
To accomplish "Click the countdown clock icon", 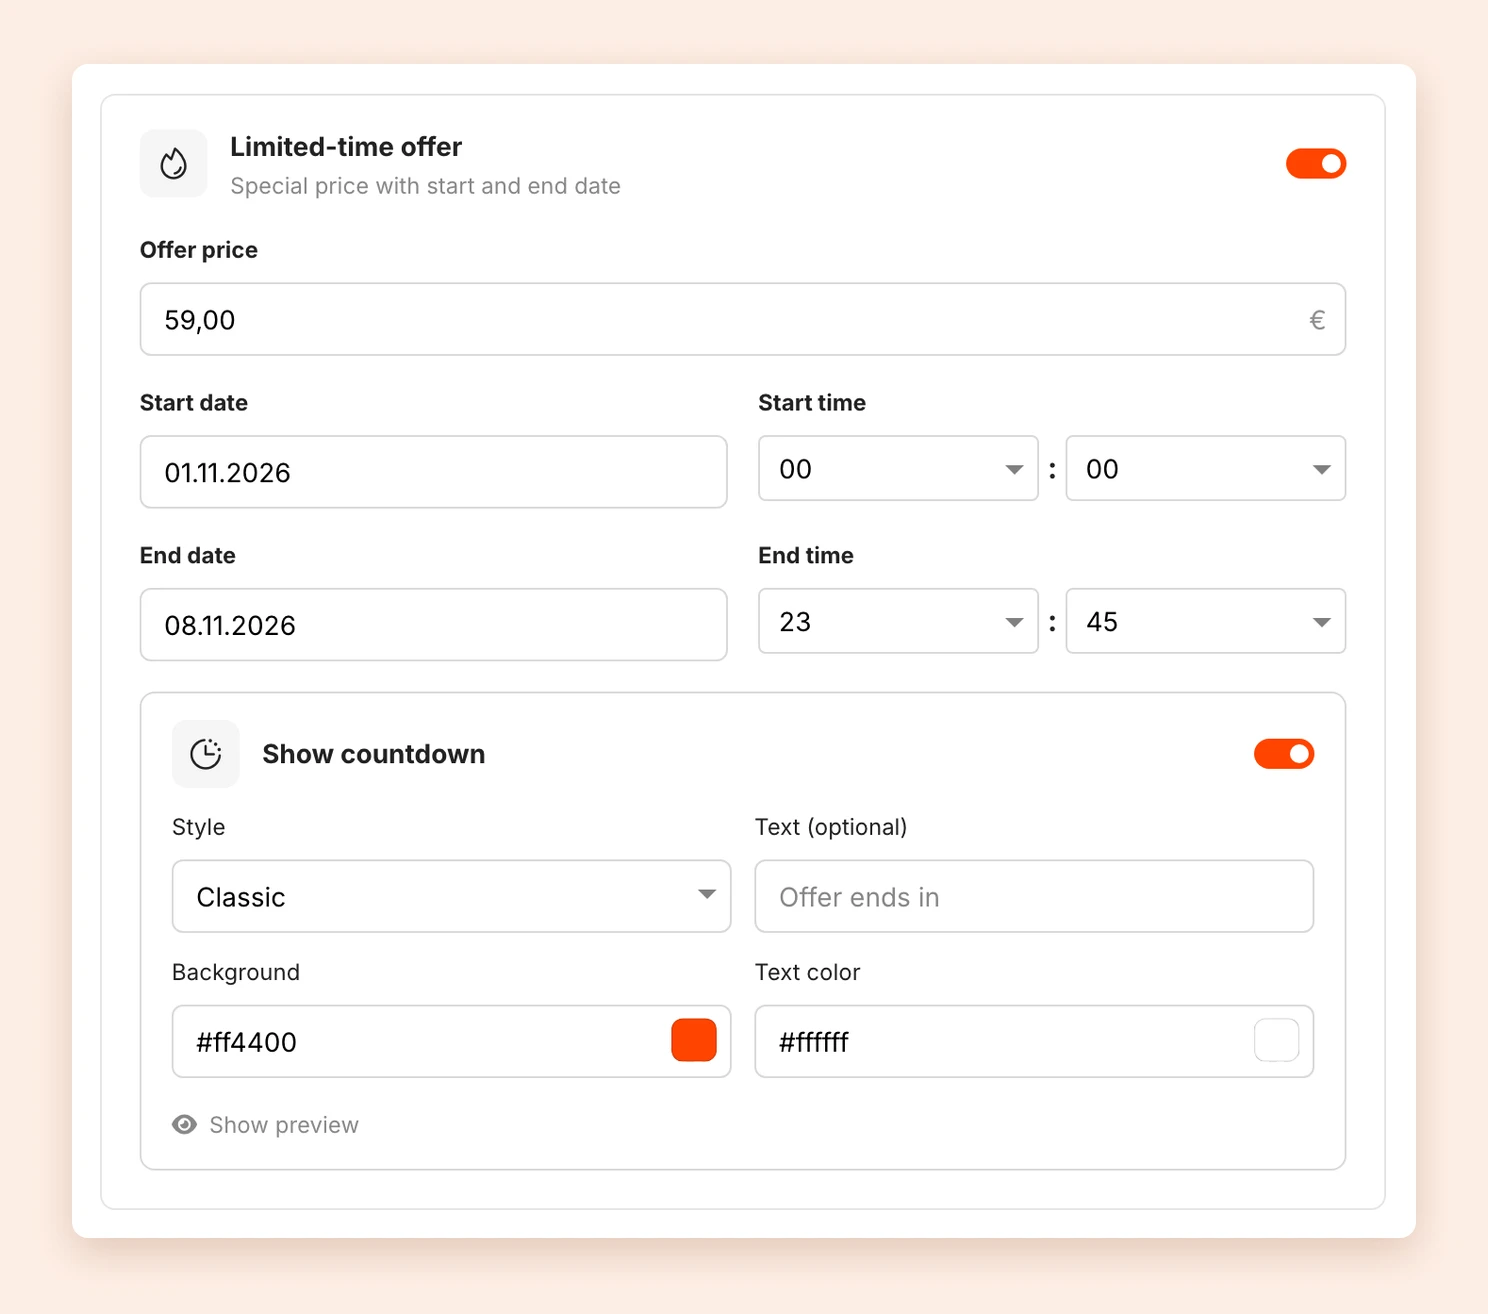I will [x=205, y=754].
